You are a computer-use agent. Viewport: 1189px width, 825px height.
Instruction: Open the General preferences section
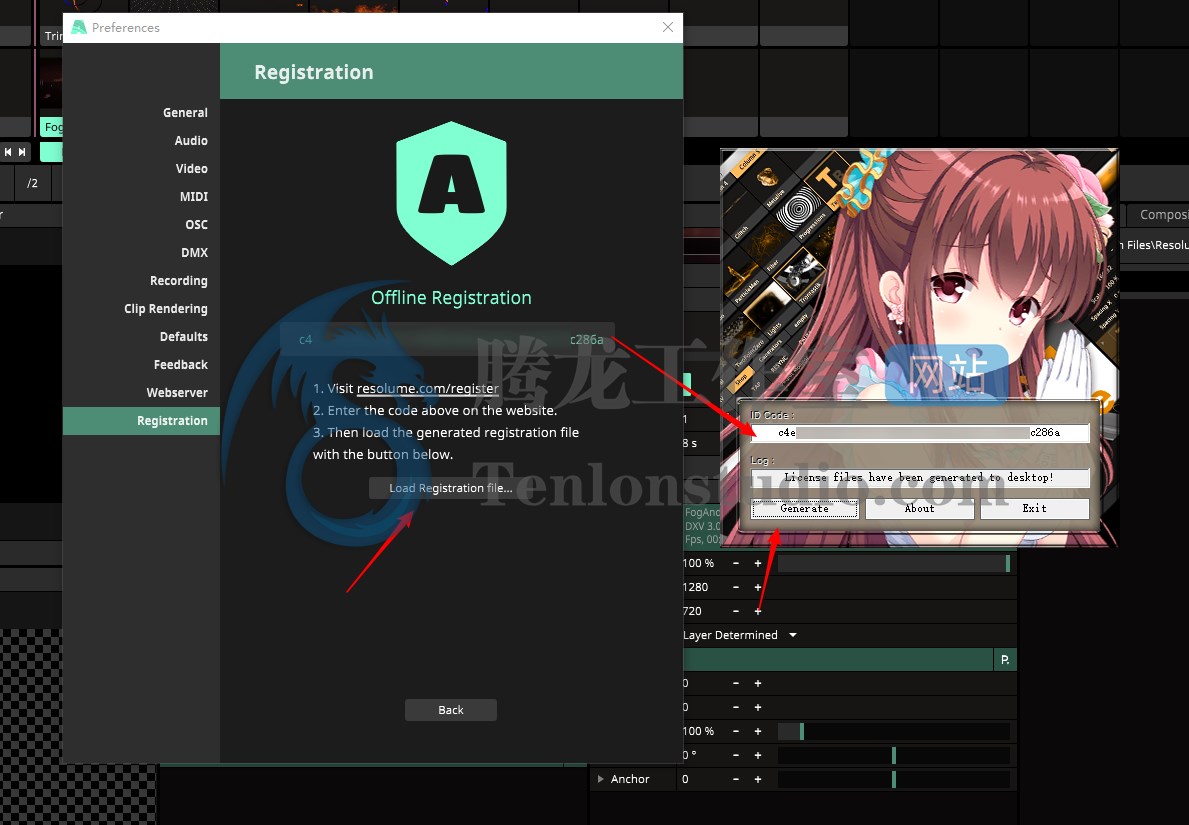[185, 112]
